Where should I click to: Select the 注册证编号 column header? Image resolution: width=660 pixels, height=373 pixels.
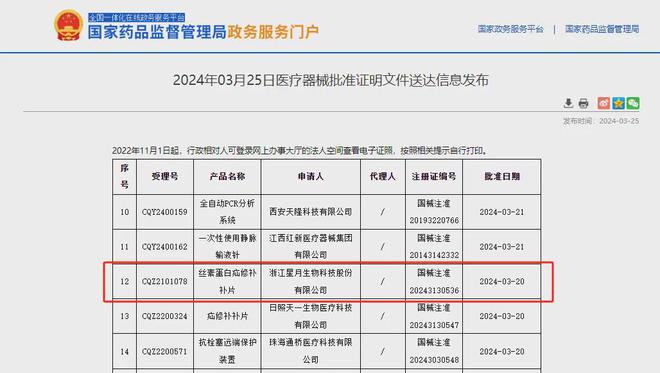(x=434, y=176)
